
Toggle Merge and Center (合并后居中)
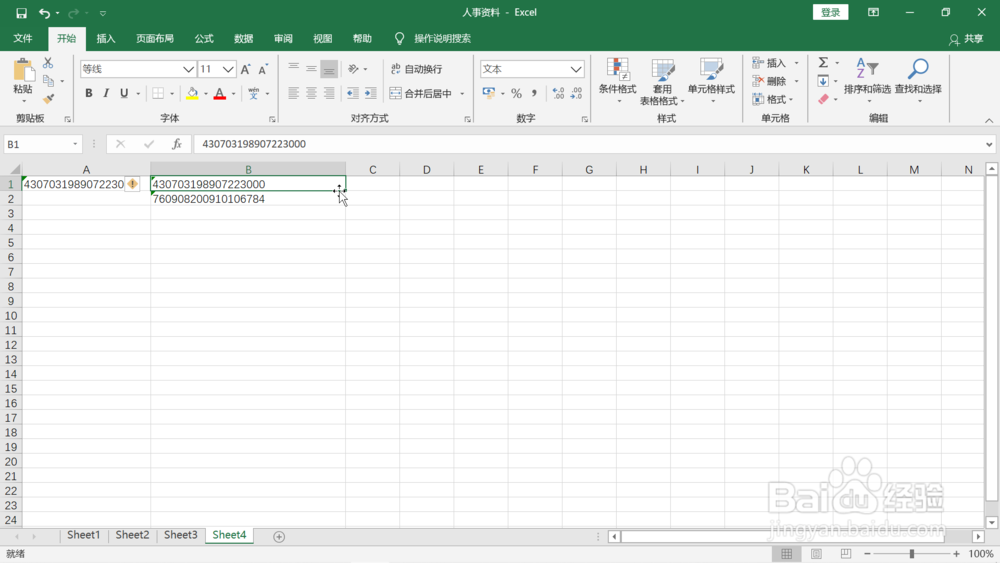click(421, 94)
